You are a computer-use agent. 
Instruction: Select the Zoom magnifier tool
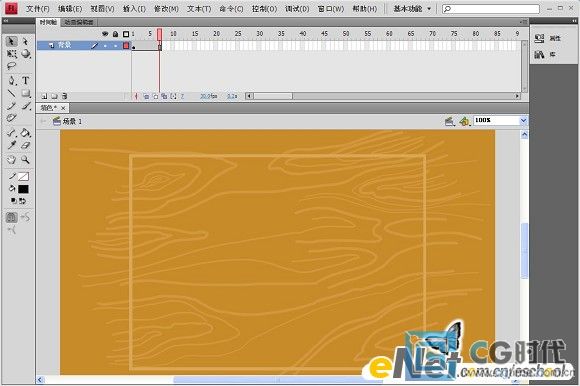25,160
